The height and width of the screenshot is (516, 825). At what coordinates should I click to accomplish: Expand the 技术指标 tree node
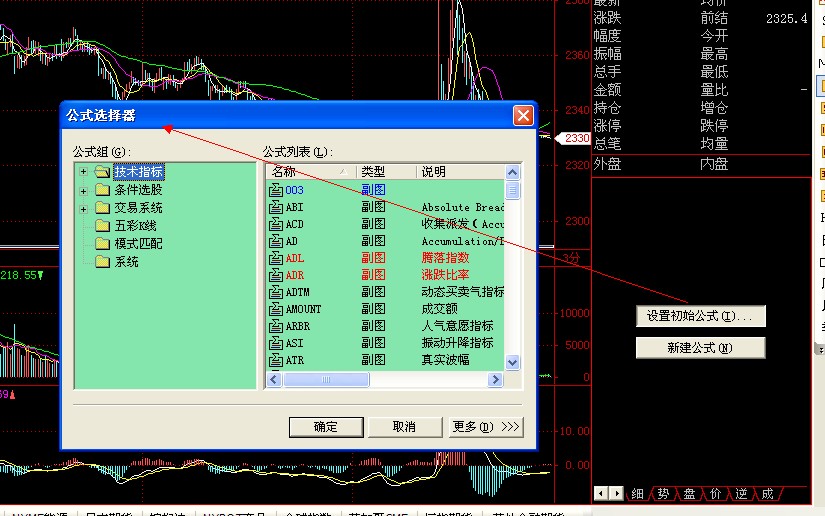(x=83, y=172)
